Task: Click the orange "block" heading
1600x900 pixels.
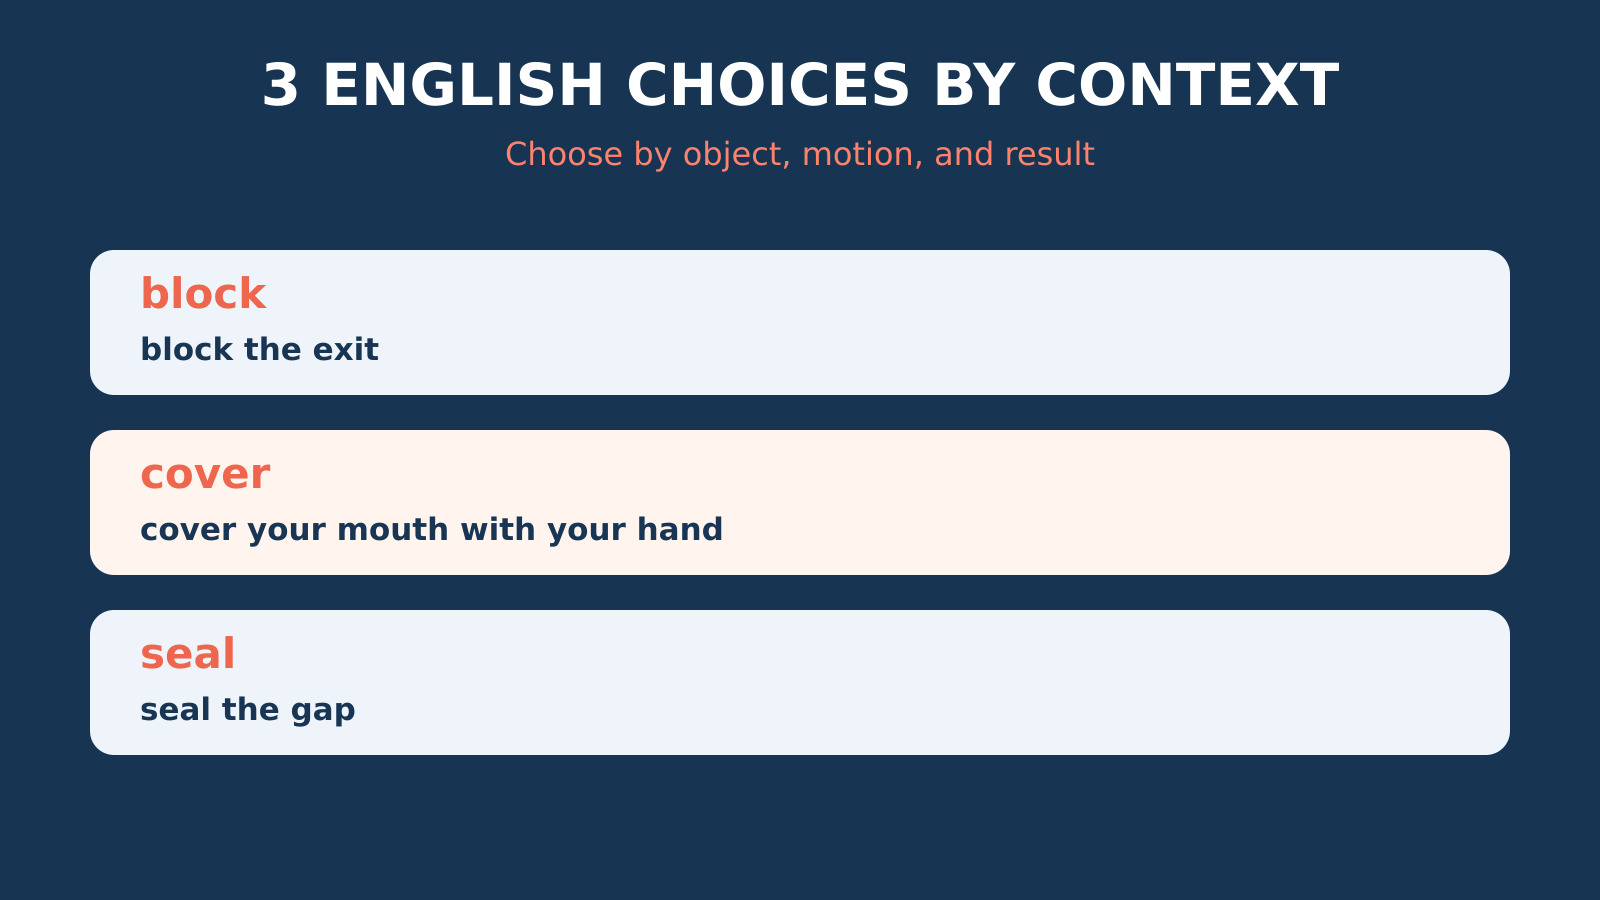Action: click(x=203, y=294)
